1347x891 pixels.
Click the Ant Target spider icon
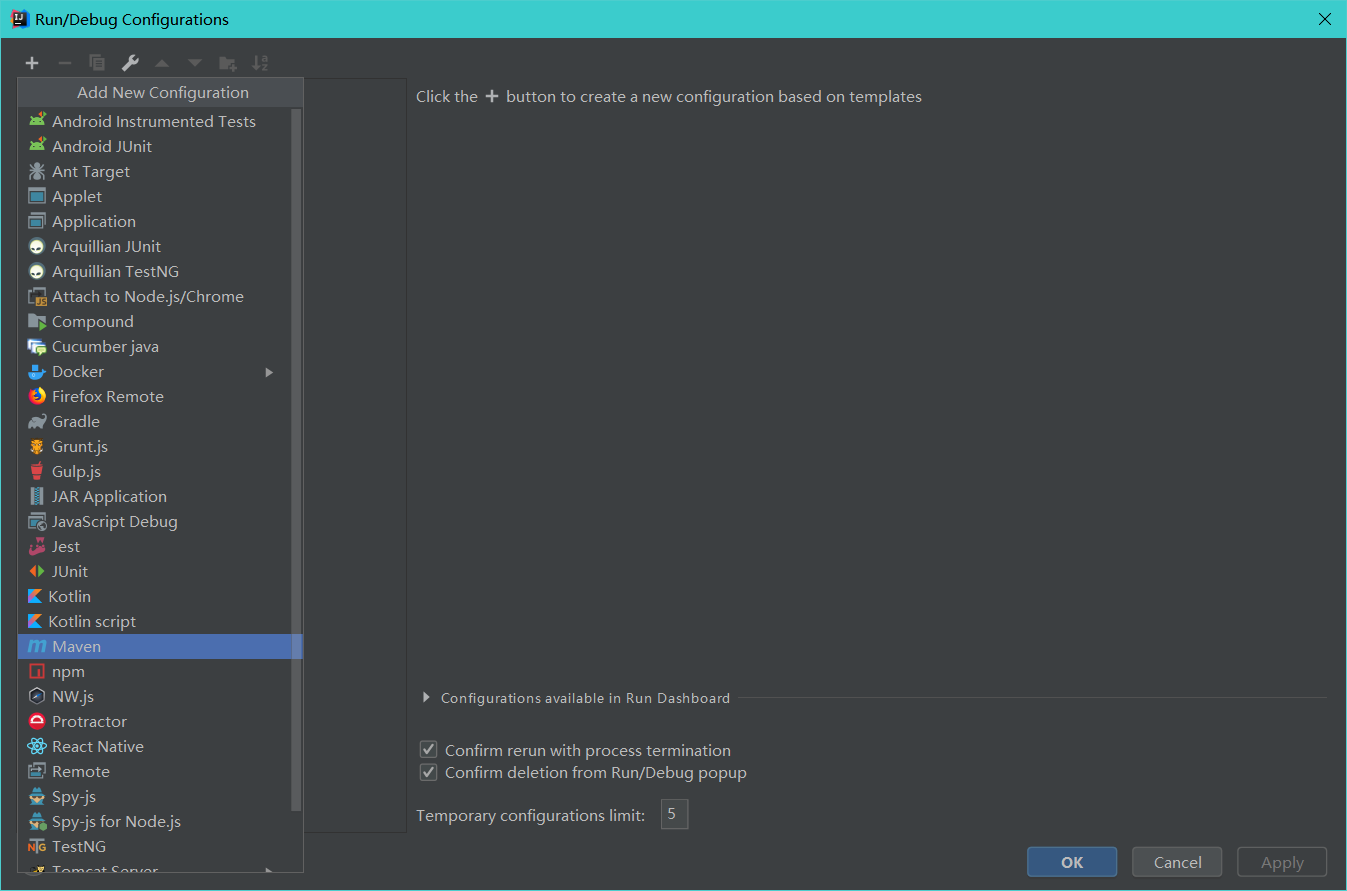point(37,171)
